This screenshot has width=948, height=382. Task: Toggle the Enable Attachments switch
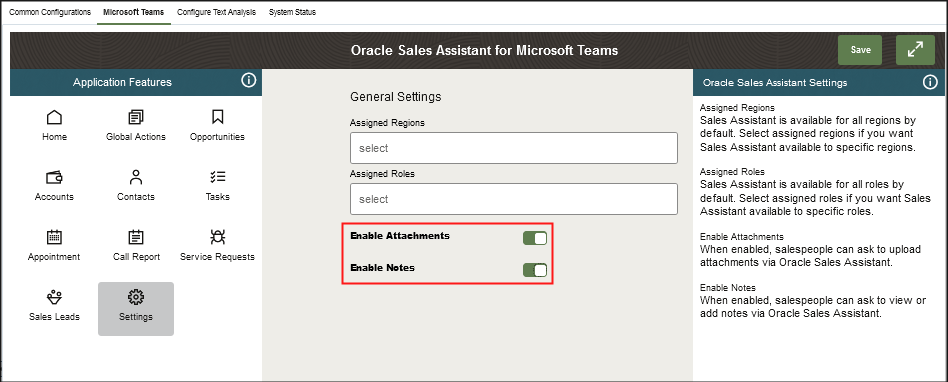tap(535, 238)
